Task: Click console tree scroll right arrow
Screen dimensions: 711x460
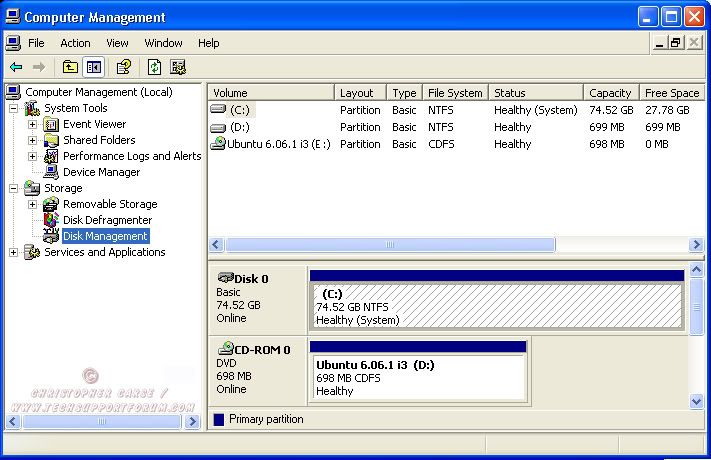Action: coord(192,421)
